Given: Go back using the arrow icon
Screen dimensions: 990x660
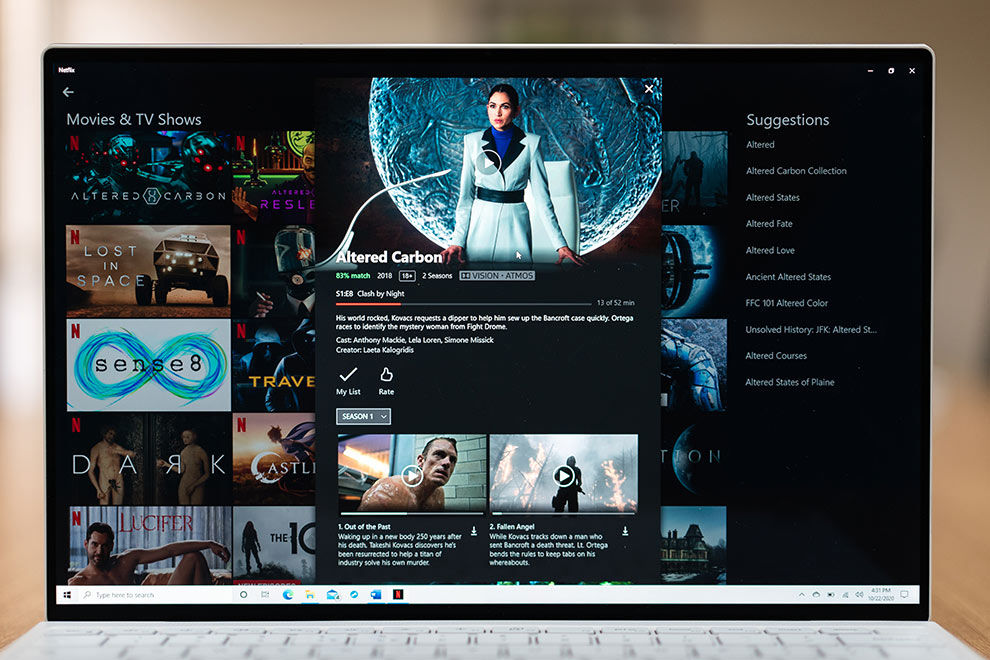Looking at the screenshot, I should pyautogui.click(x=68, y=92).
